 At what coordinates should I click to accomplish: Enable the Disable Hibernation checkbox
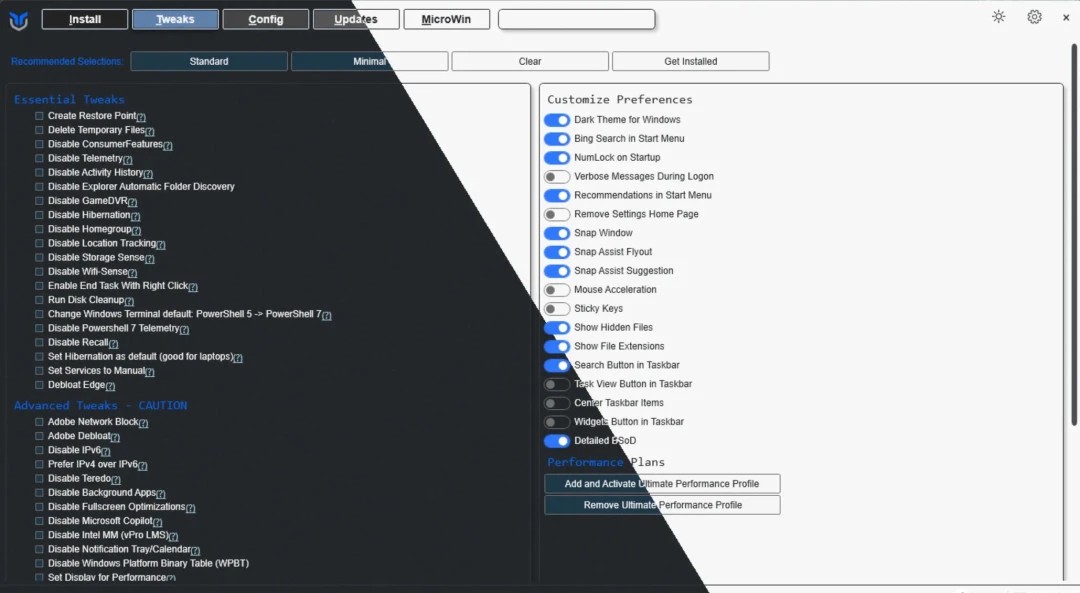(x=40, y=215)
